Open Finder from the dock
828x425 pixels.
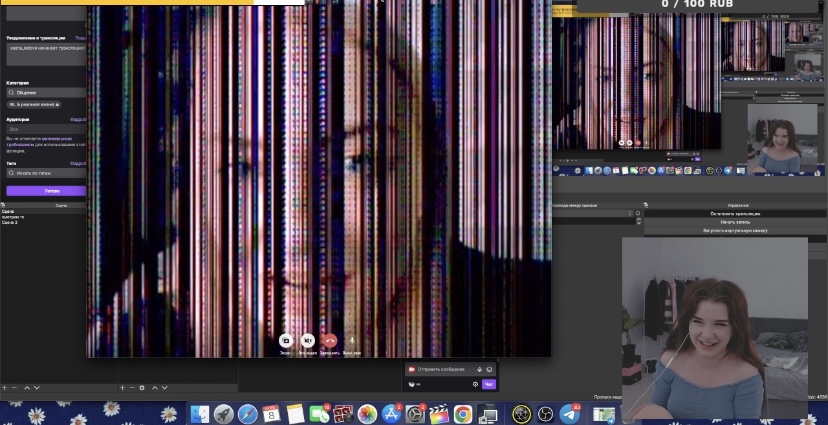click(200, 414)
